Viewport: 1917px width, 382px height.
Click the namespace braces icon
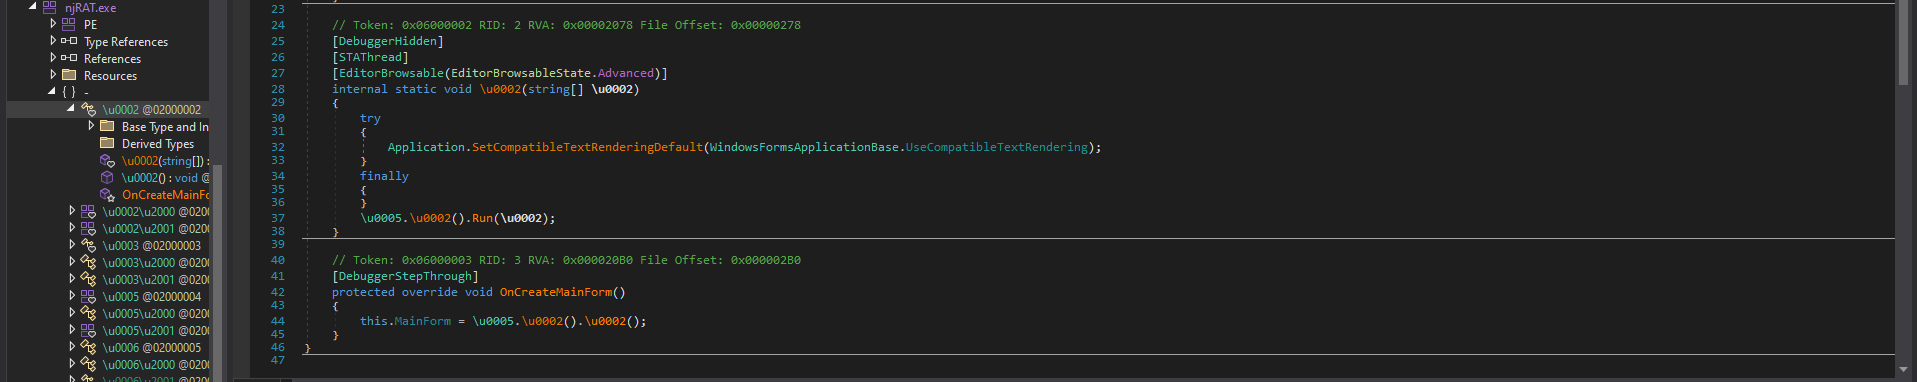(x=69, y=92)
